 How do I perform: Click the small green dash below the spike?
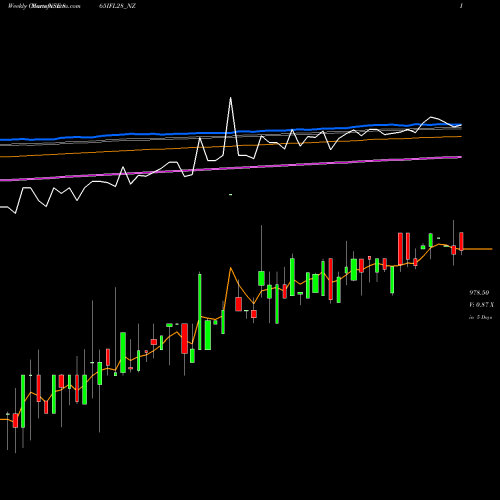230,194
